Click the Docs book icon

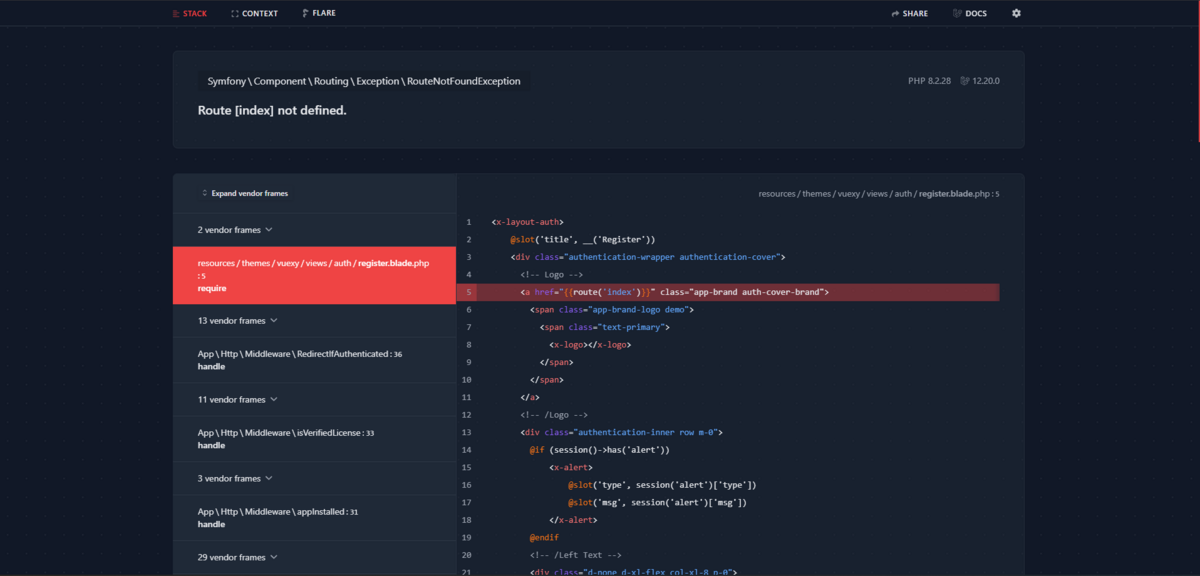click(x=957, y=14)
